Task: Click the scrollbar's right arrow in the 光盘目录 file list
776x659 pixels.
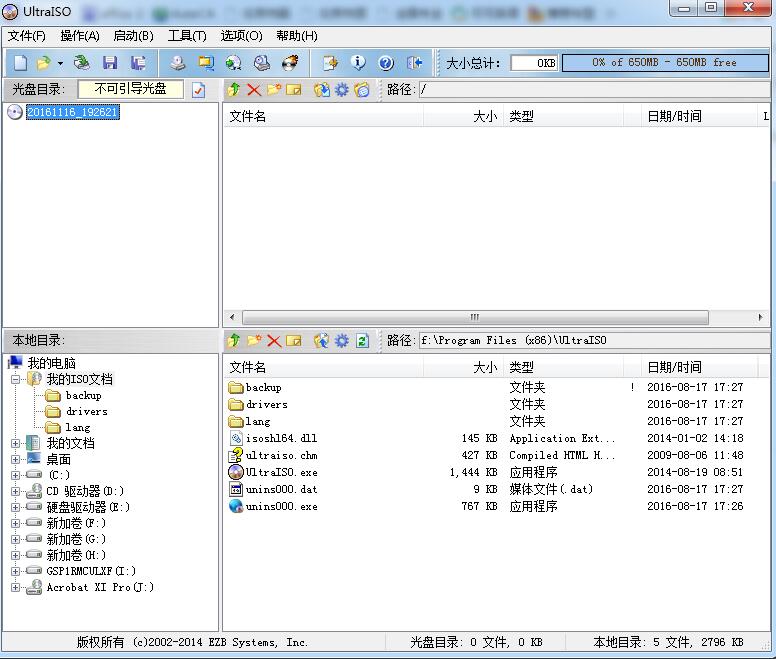Action: (760, 317)
